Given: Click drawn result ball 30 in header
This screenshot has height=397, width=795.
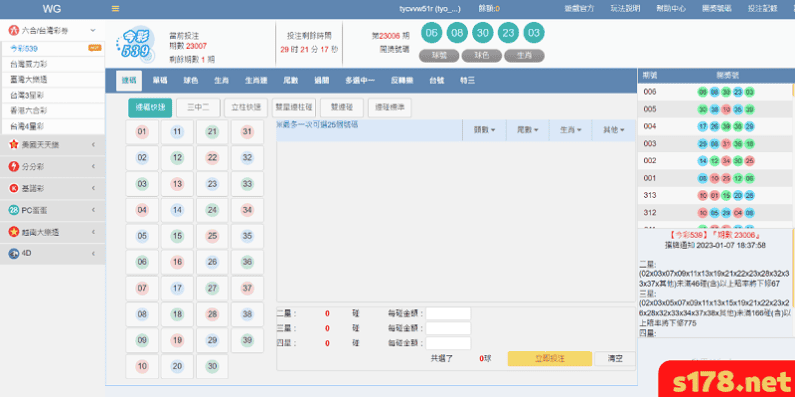Looking at the screenshot, I should (483, 33).
